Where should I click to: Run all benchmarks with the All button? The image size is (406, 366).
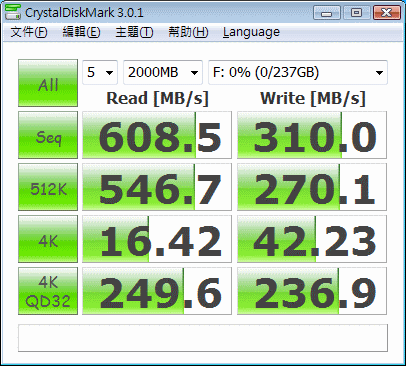tap(48, 83)
